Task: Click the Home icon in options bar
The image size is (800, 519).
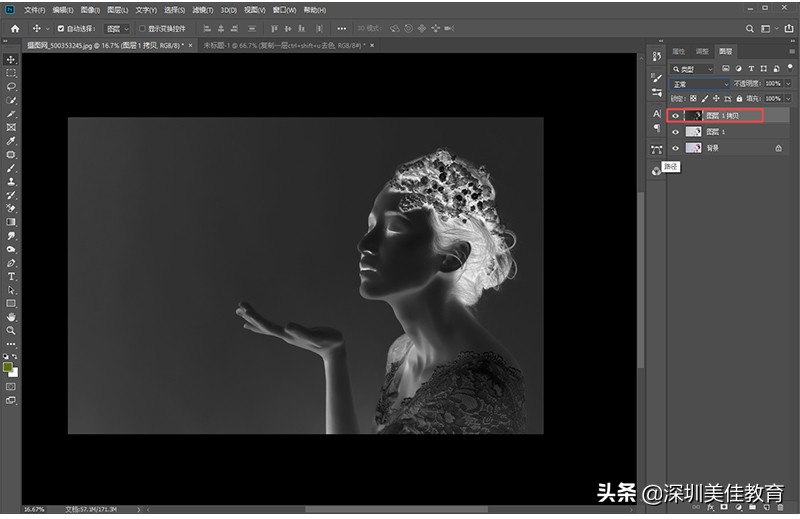Action: [15, 29]
